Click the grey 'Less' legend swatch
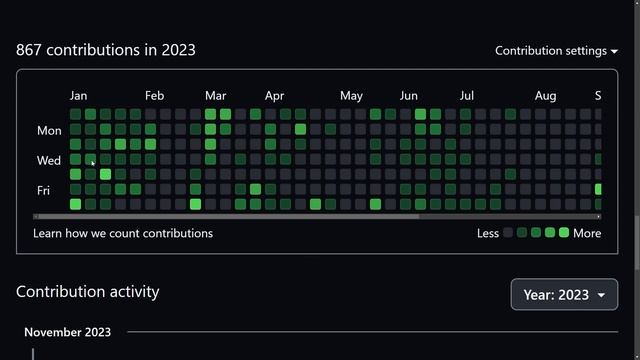This screenshot has height=360, width=640. pos(508,233)
